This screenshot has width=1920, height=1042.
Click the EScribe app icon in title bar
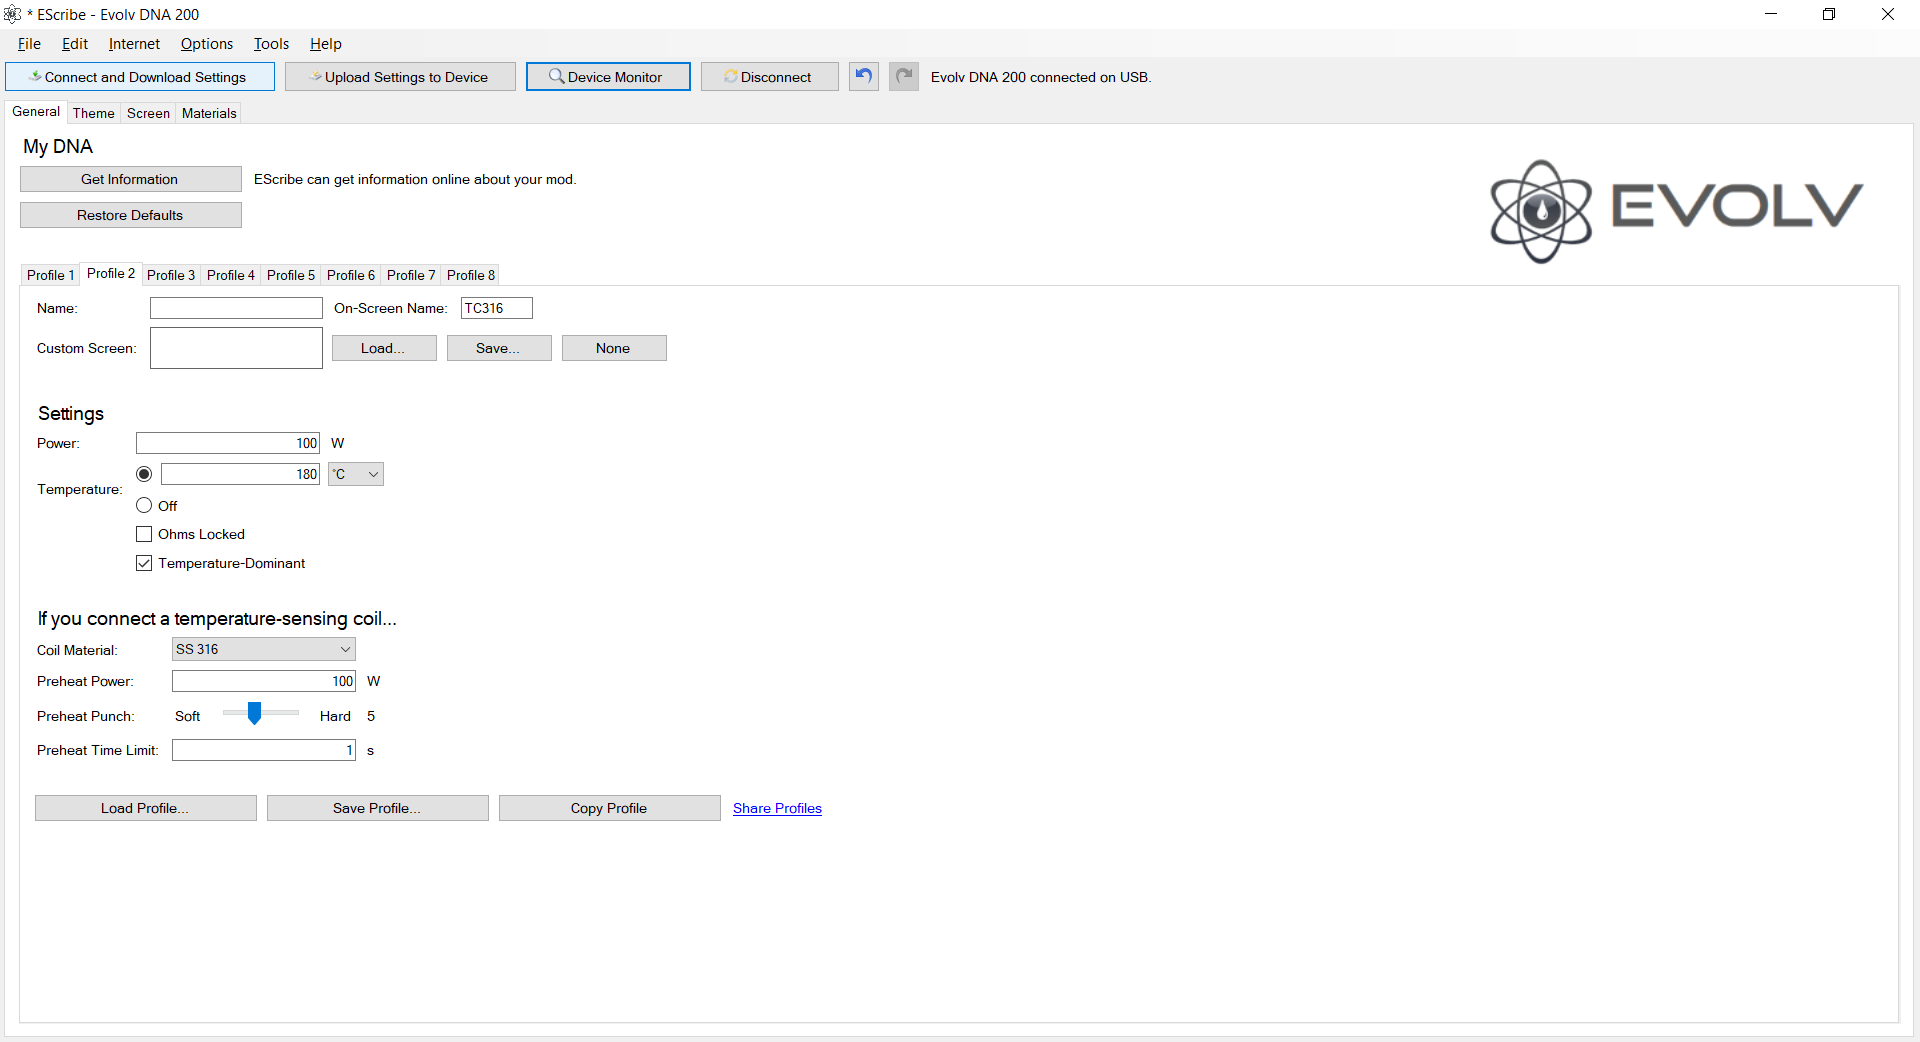coord(13,14)
